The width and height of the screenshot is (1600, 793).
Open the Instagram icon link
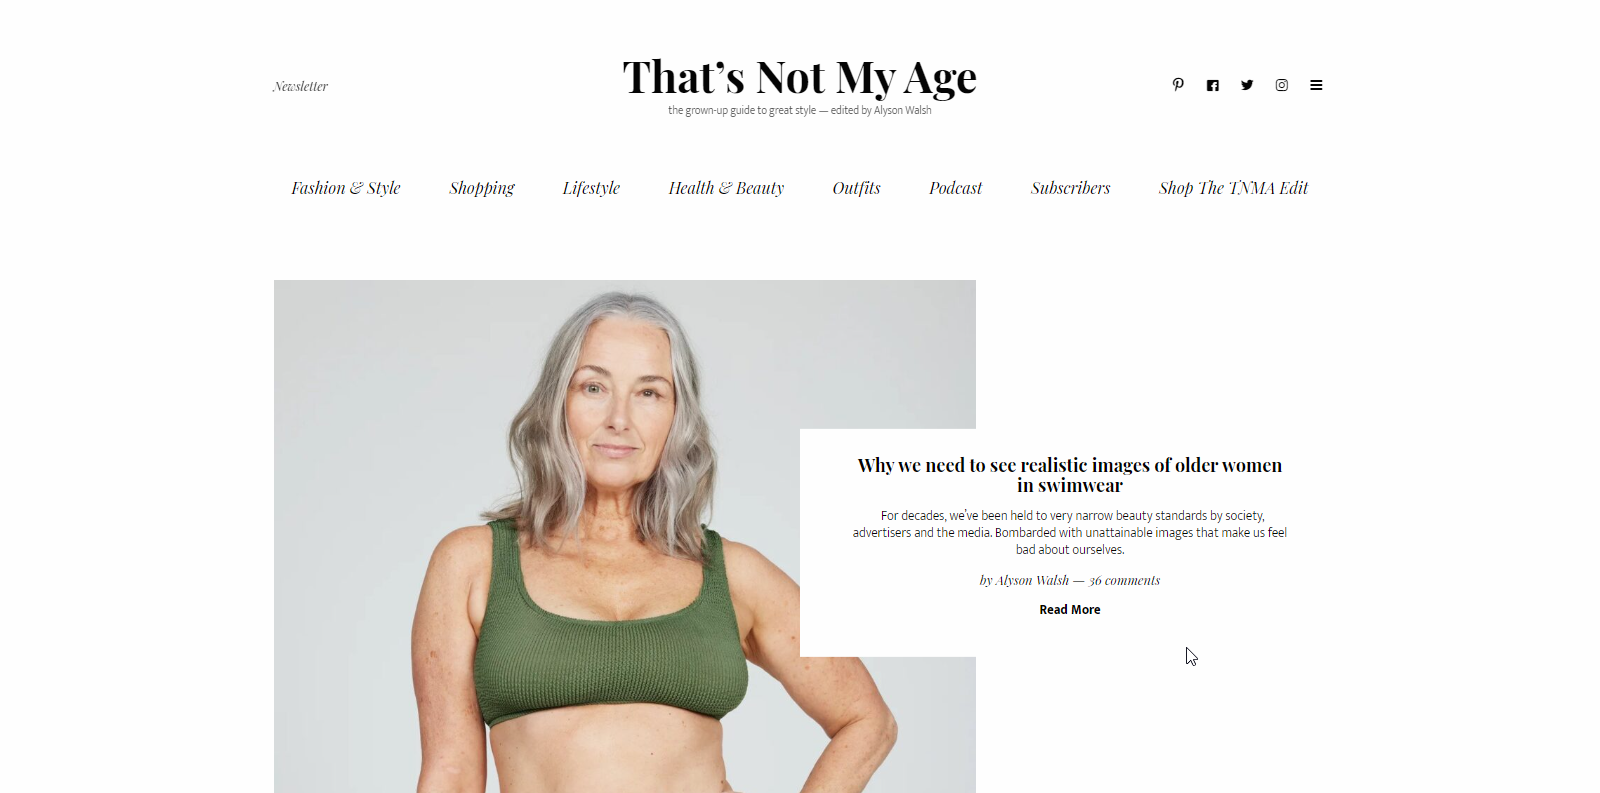click(1281, 85)
